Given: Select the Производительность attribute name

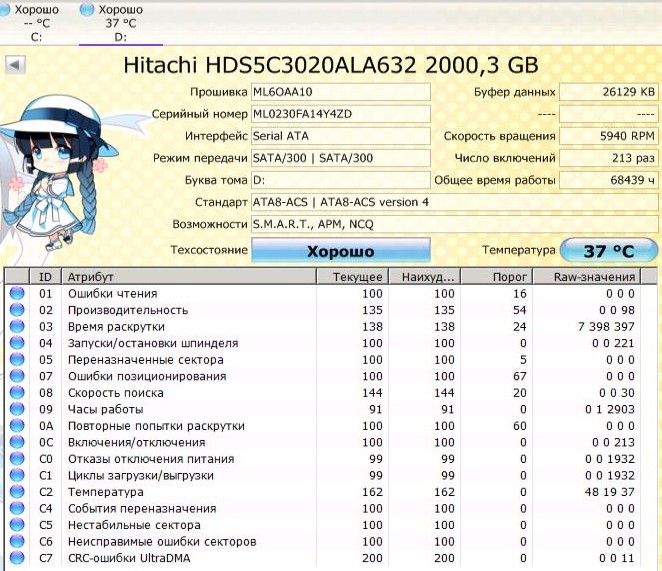Looking at the screenshot, I should click(128, 310).
